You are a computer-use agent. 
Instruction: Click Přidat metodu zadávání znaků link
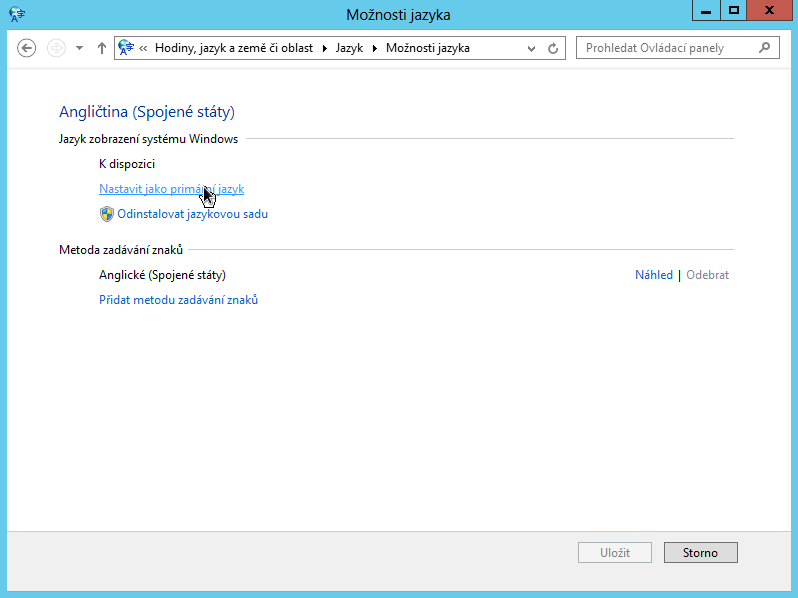coord(178,300)
